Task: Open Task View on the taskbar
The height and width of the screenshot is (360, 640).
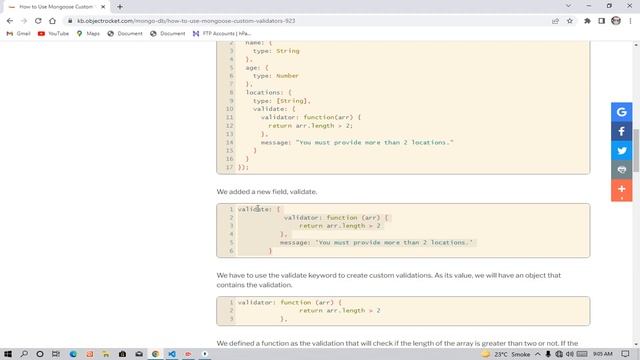Action: [56, 354]
